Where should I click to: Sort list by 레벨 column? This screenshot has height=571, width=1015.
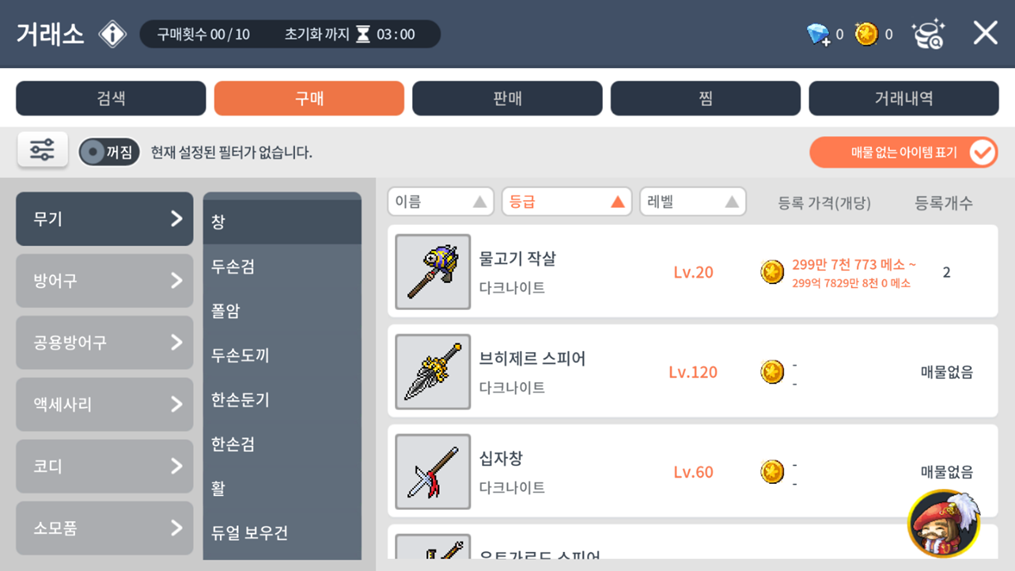[693, 202]
